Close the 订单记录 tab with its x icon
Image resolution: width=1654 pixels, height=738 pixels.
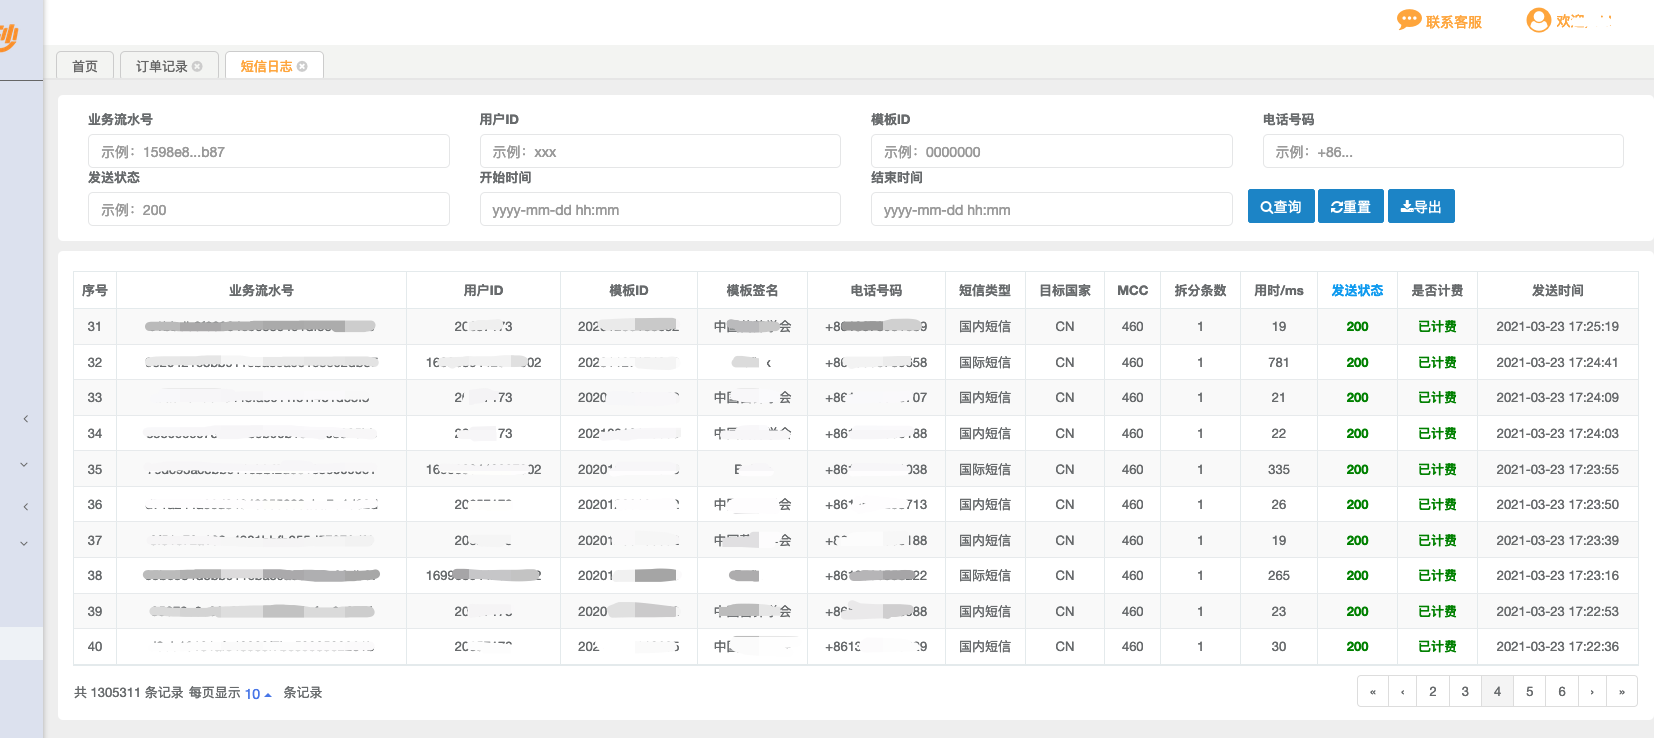click(x=197, y=66)
